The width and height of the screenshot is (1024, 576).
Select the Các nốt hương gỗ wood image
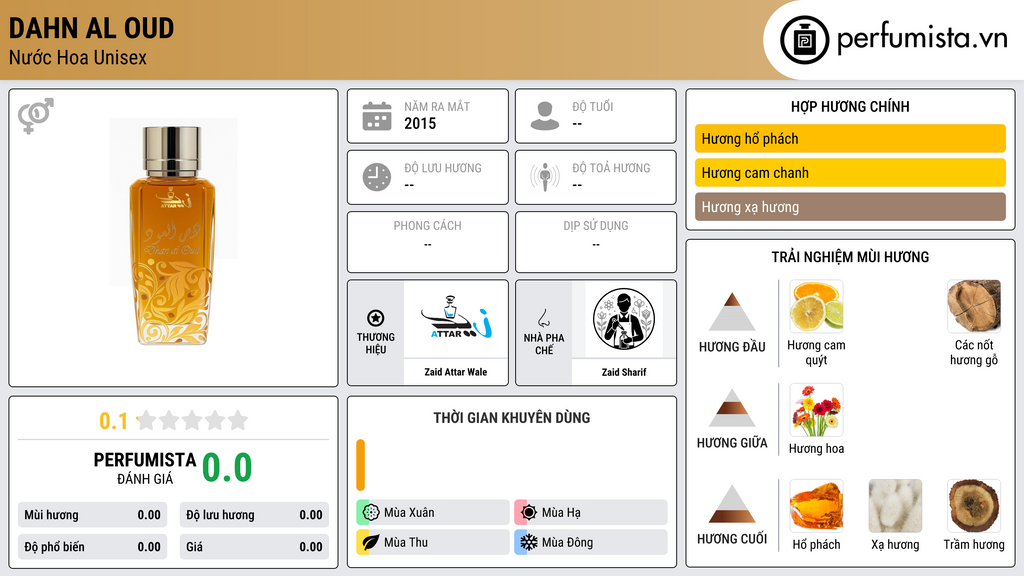(x=974, y=306)
